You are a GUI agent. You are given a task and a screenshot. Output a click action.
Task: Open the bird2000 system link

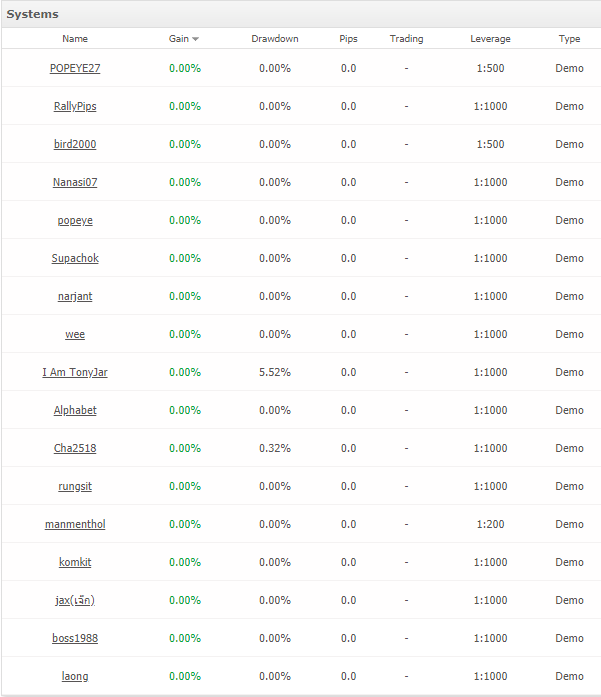[x=75, y=144]
